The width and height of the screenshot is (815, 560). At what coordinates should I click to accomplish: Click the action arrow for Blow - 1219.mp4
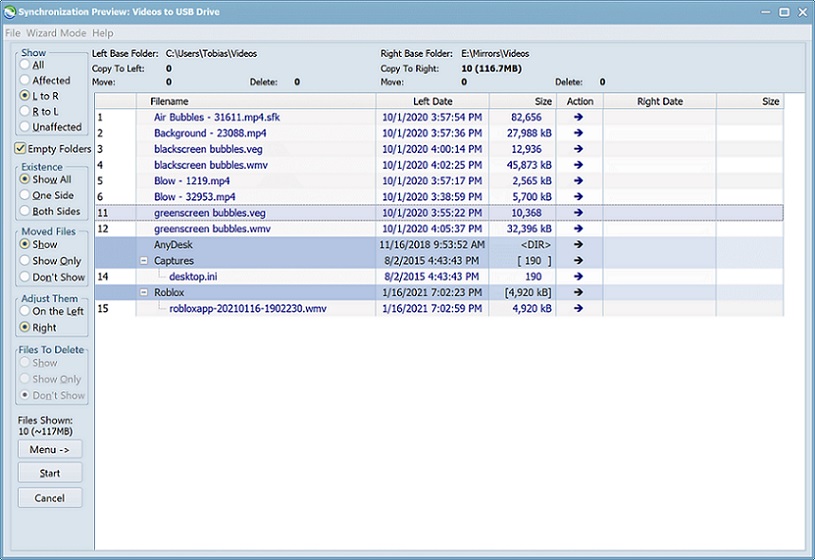578,181
